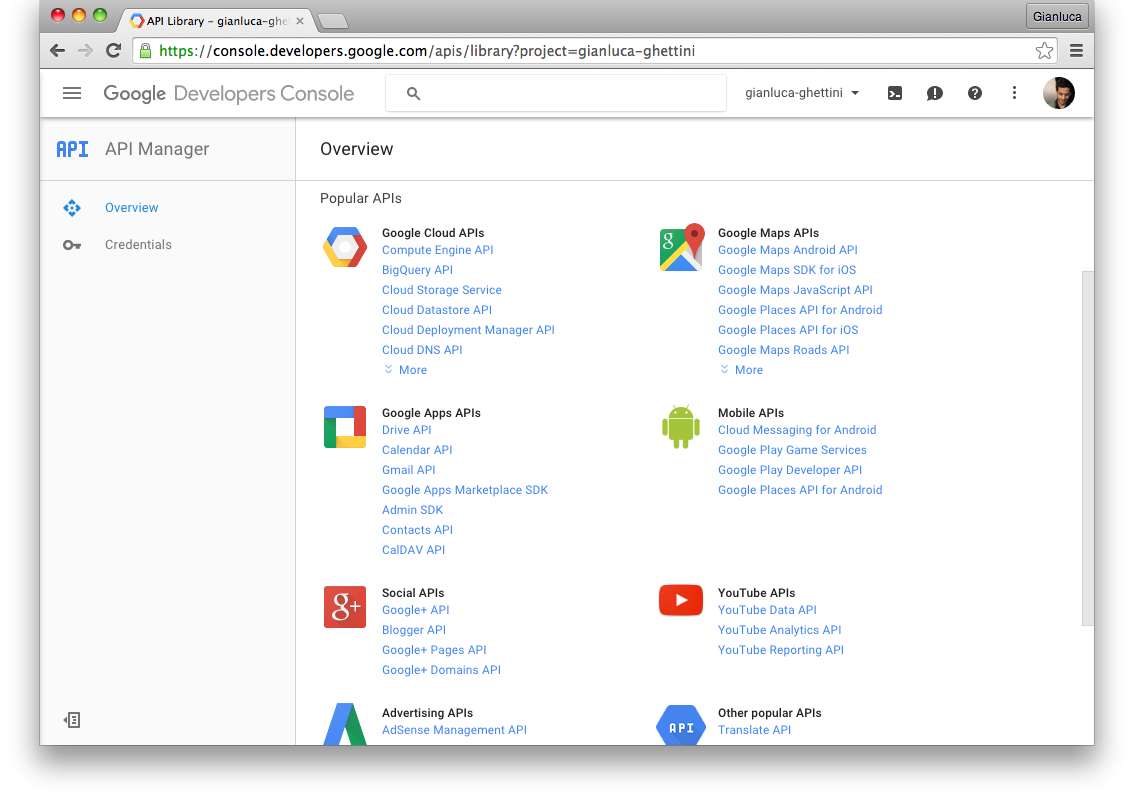Click the Overview sidebar icon
The width and height of the screenshot is (1134, 800).
tap(72, 208)
